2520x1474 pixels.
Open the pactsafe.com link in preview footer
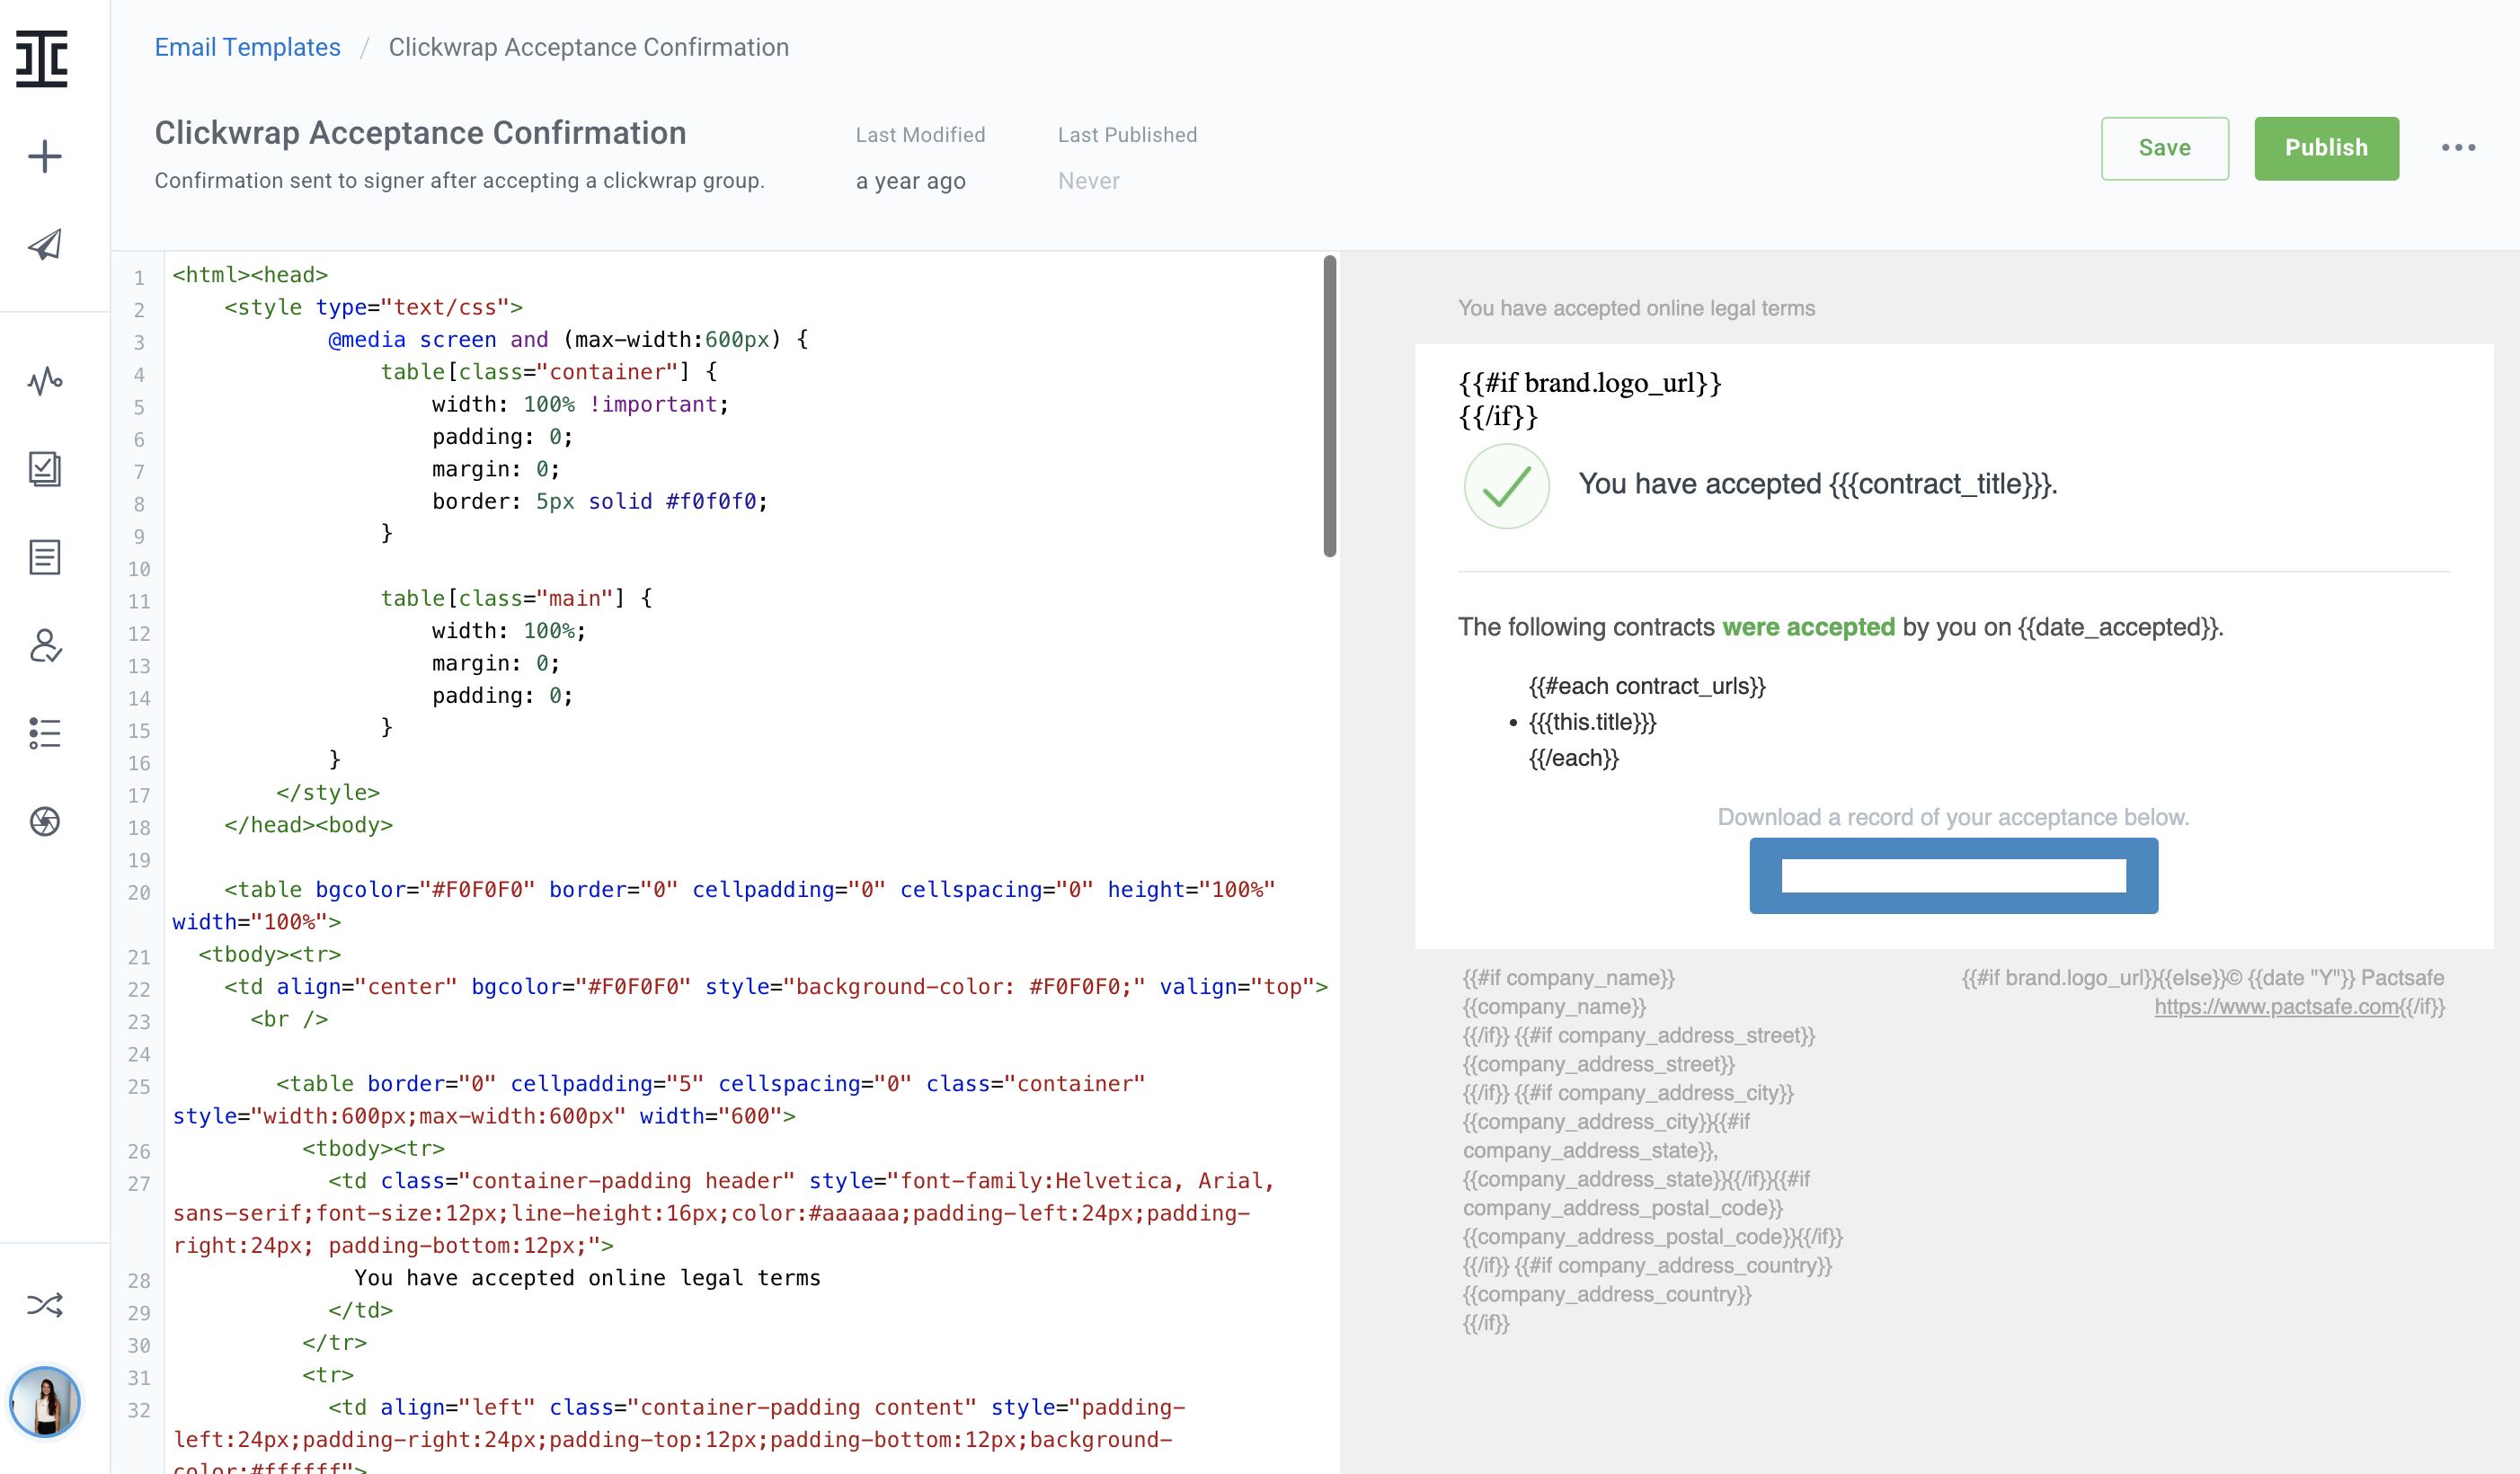tap(2275, 1007)
